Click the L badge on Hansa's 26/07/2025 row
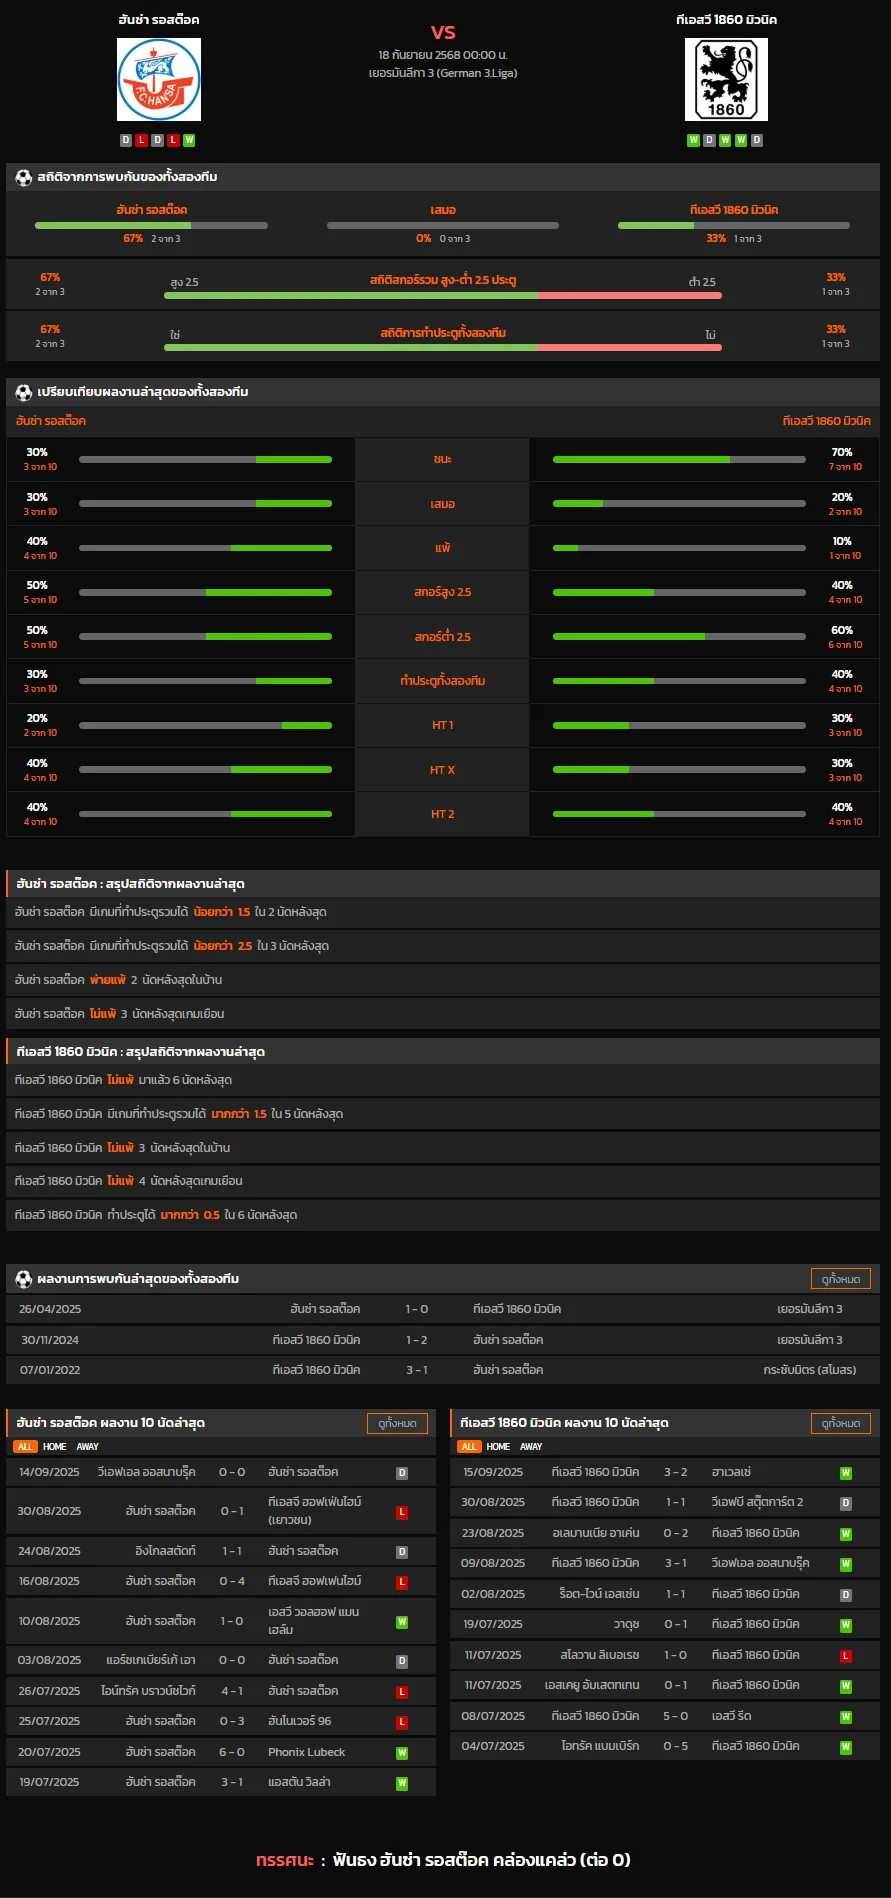The width and height of the screenshot is (891, 1898). [402, 1692]
